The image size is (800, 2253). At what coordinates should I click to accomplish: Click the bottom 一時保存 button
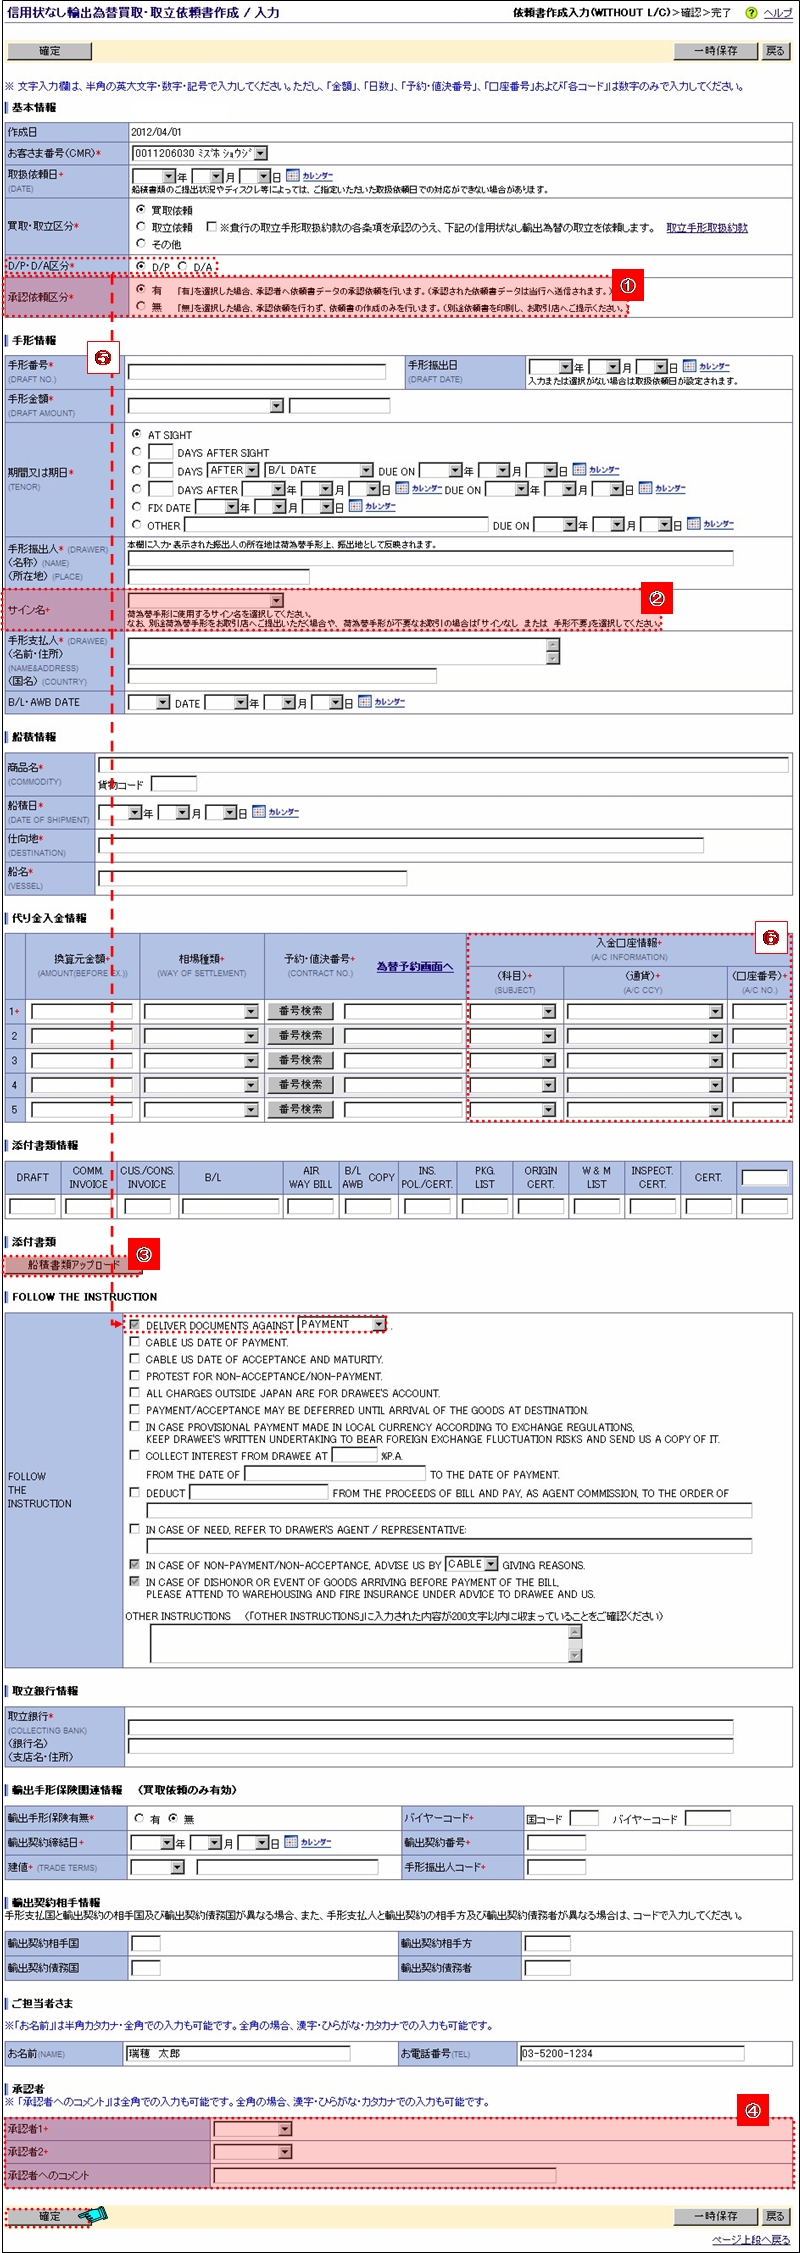(717, 2216)
